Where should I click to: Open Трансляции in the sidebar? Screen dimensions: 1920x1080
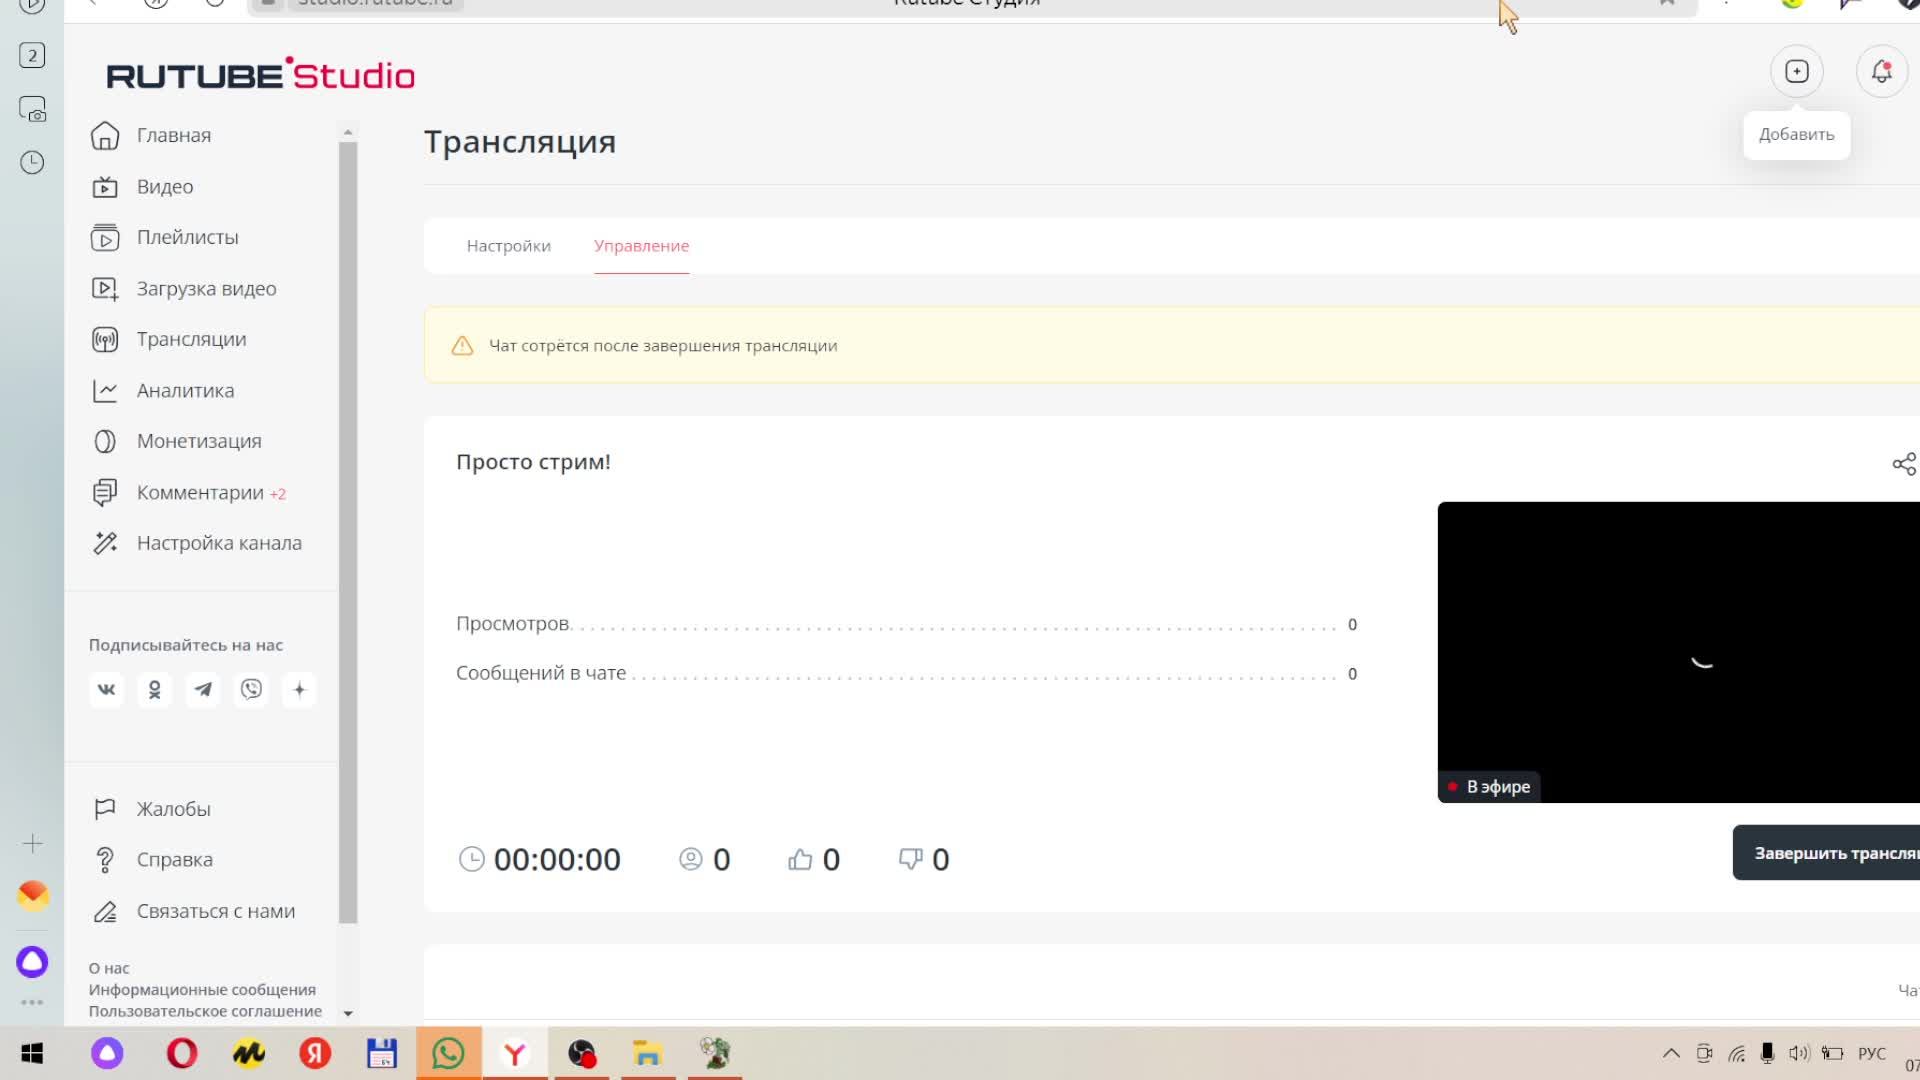[191, 339]
